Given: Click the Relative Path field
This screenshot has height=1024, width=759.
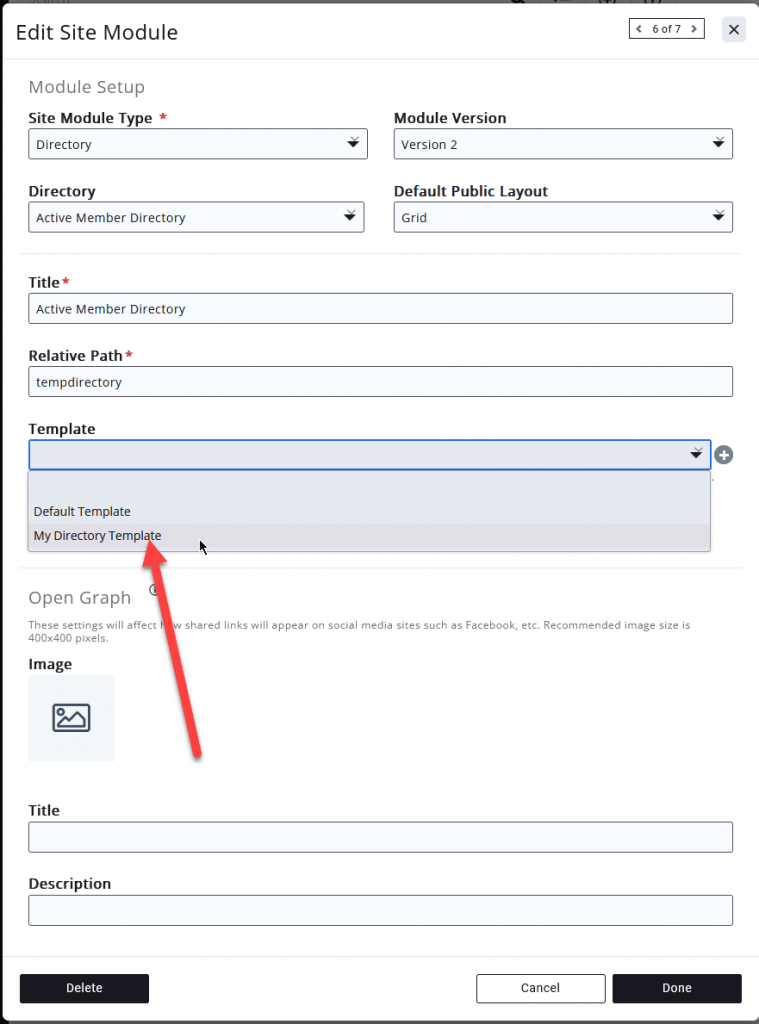Looking at the screenshot, I should coord(380,381).
